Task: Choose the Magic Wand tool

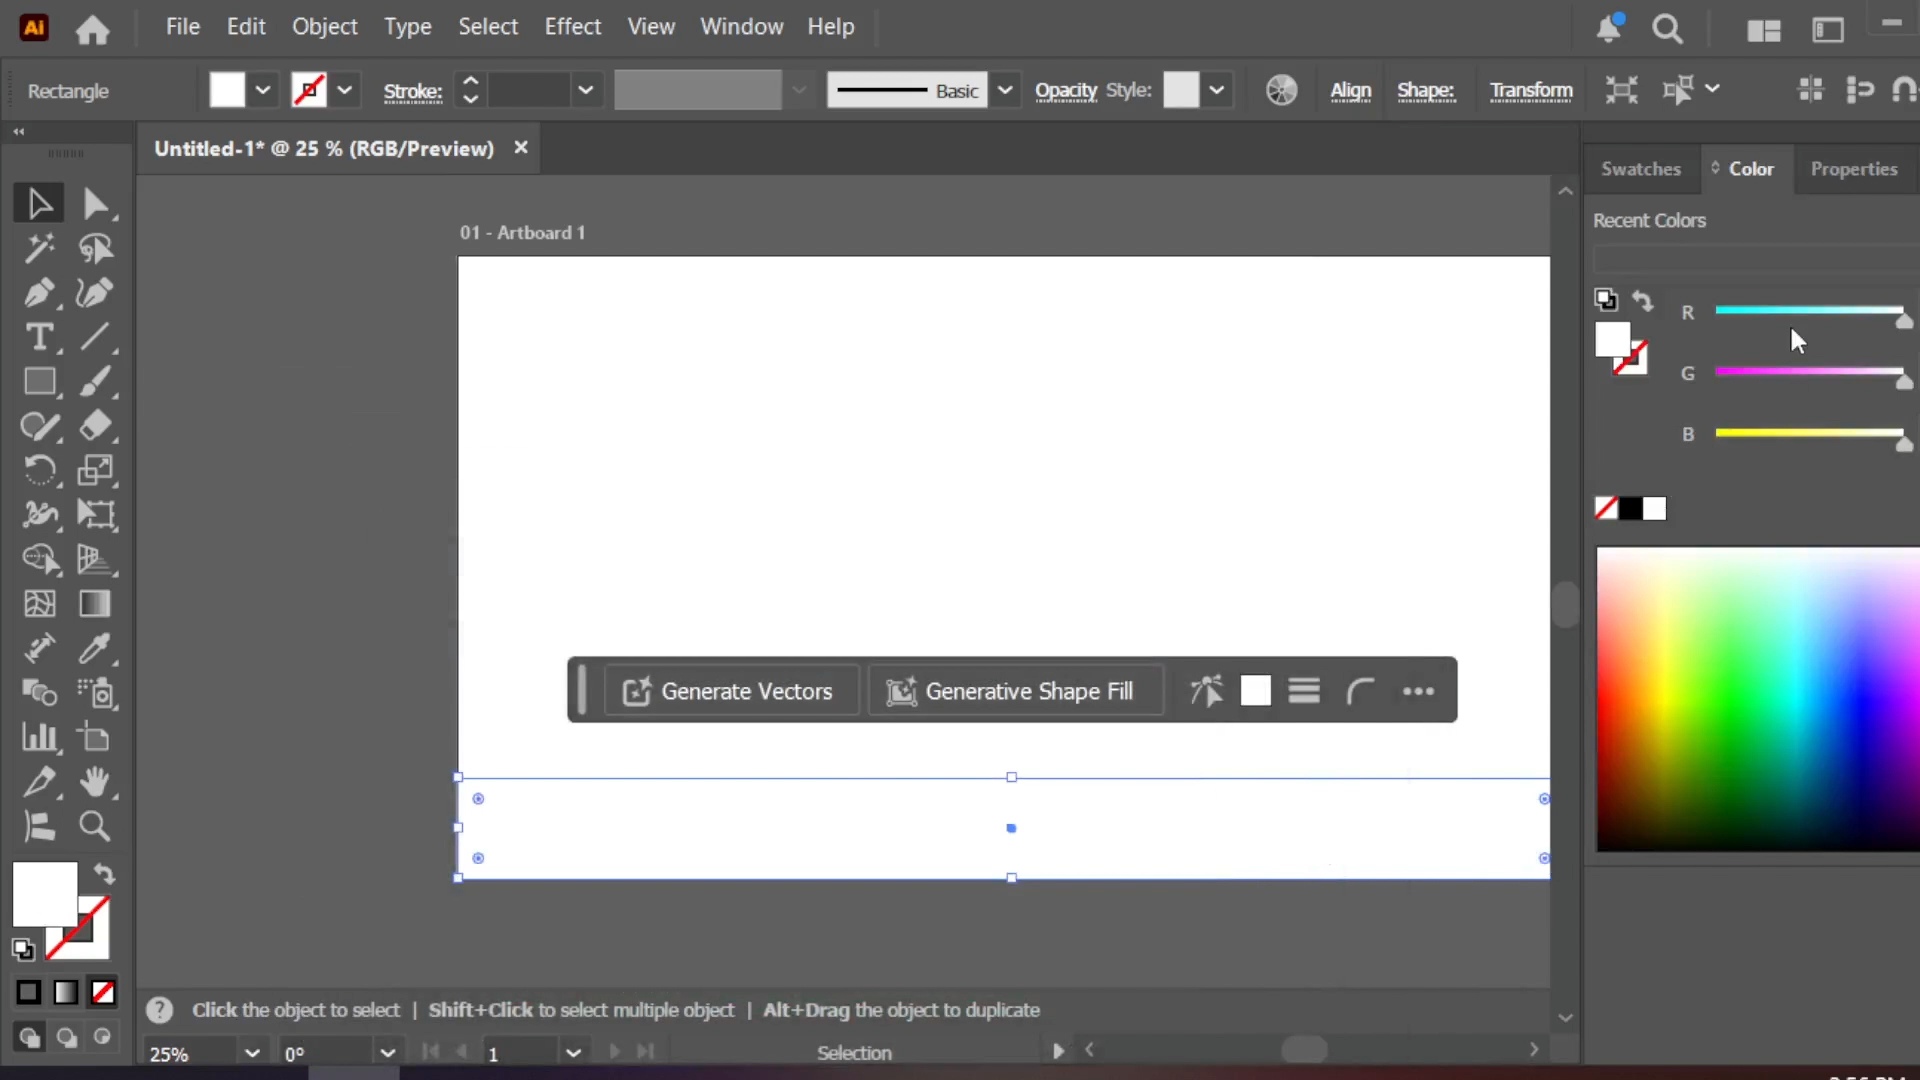Action: (x=39, y=247)
